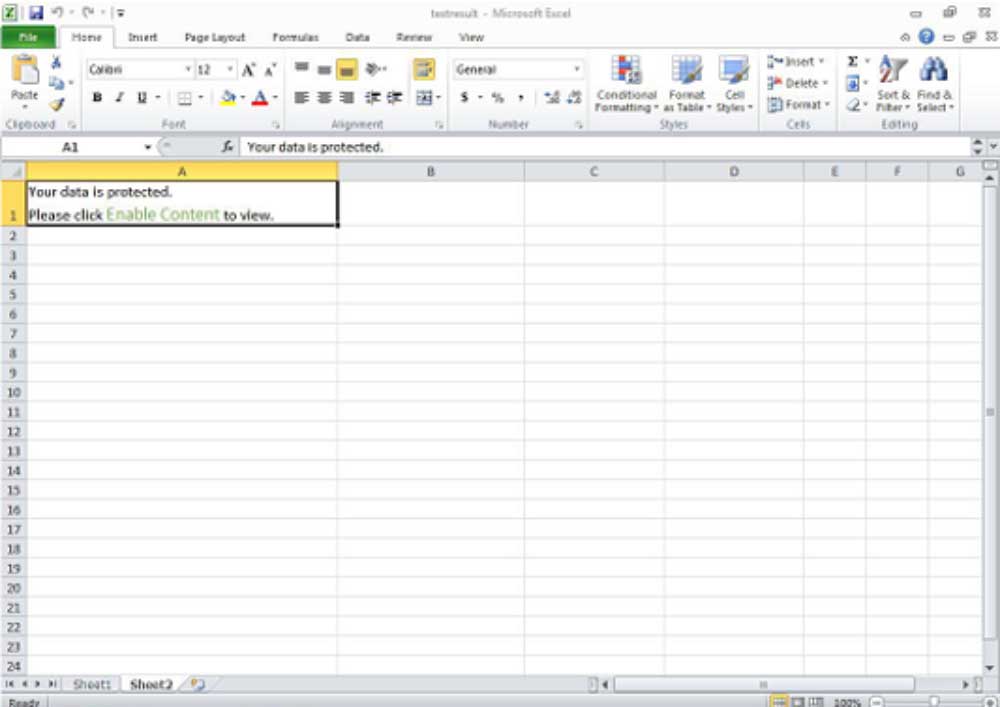
Task: Click the Undo arrow
Action: [x=57, y=13]
